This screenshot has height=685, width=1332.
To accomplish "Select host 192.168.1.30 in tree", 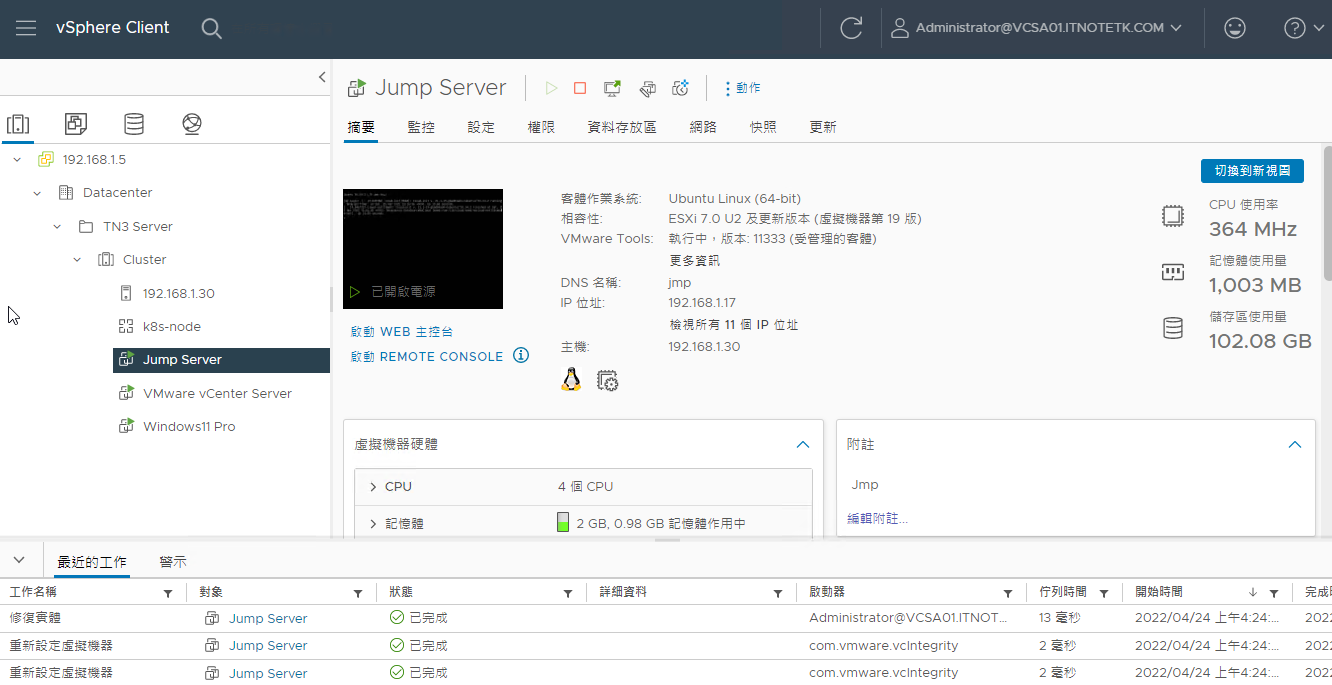I will tap(178, 293).
